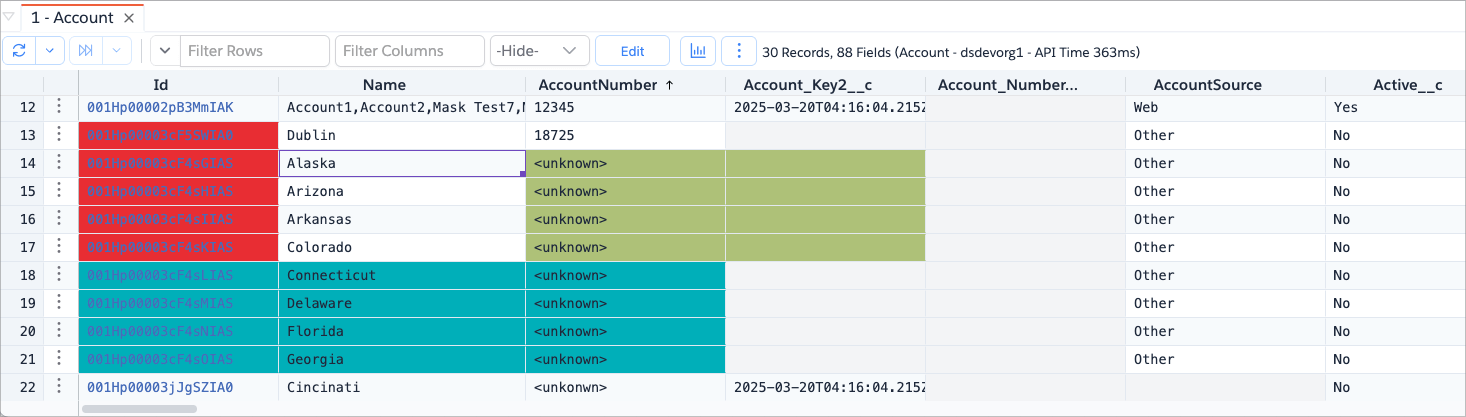Open record link 001Hp00002pB3MmIAK
The image size is (1466, 417).
coord(160,107)
